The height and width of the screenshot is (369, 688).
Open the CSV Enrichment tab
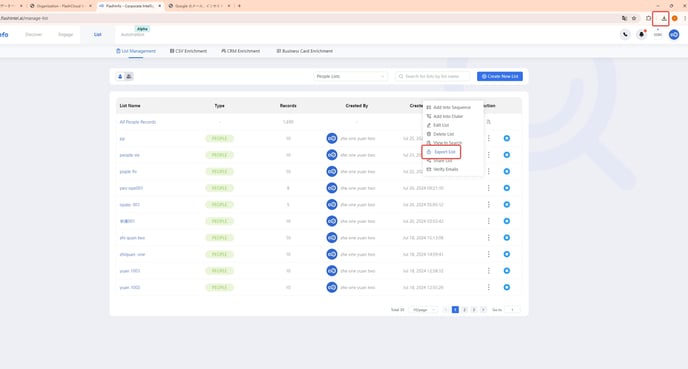tap(188, 51)
